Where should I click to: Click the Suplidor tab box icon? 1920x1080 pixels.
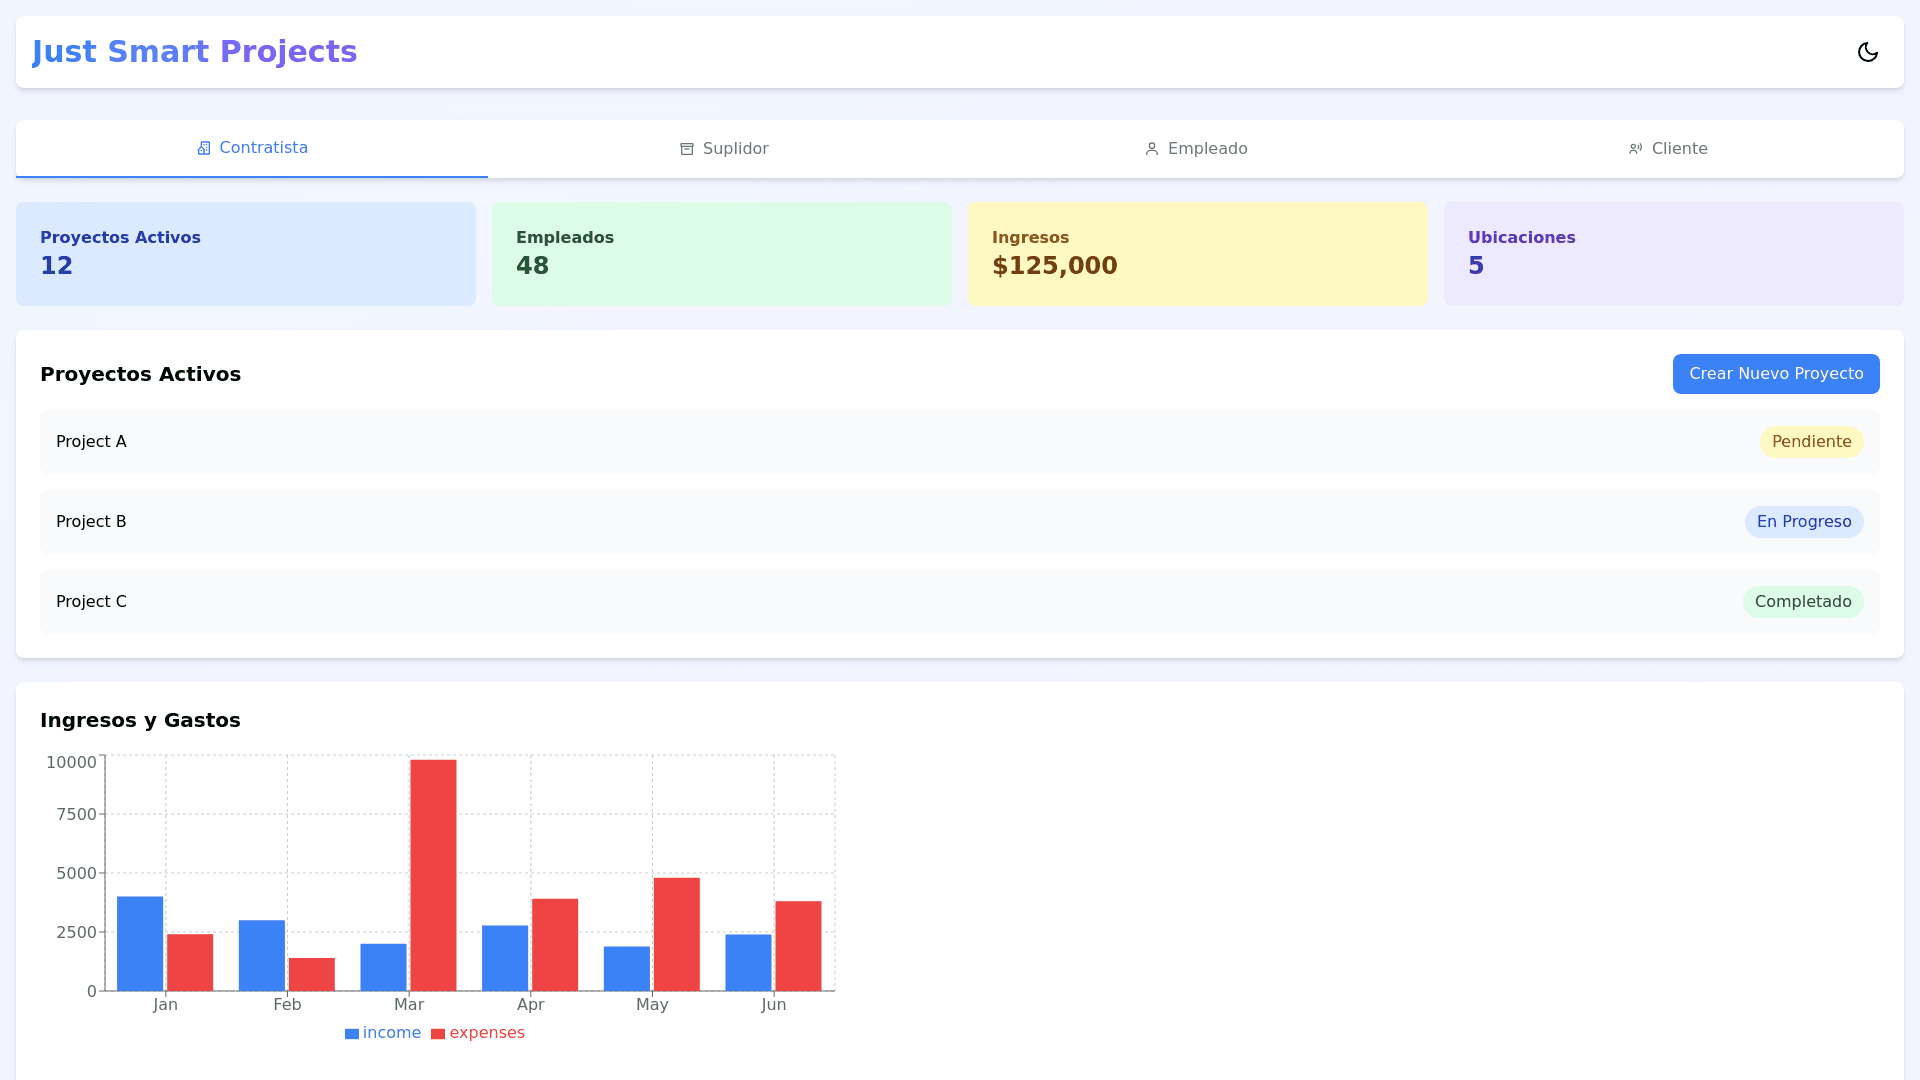tap(687, 149)
